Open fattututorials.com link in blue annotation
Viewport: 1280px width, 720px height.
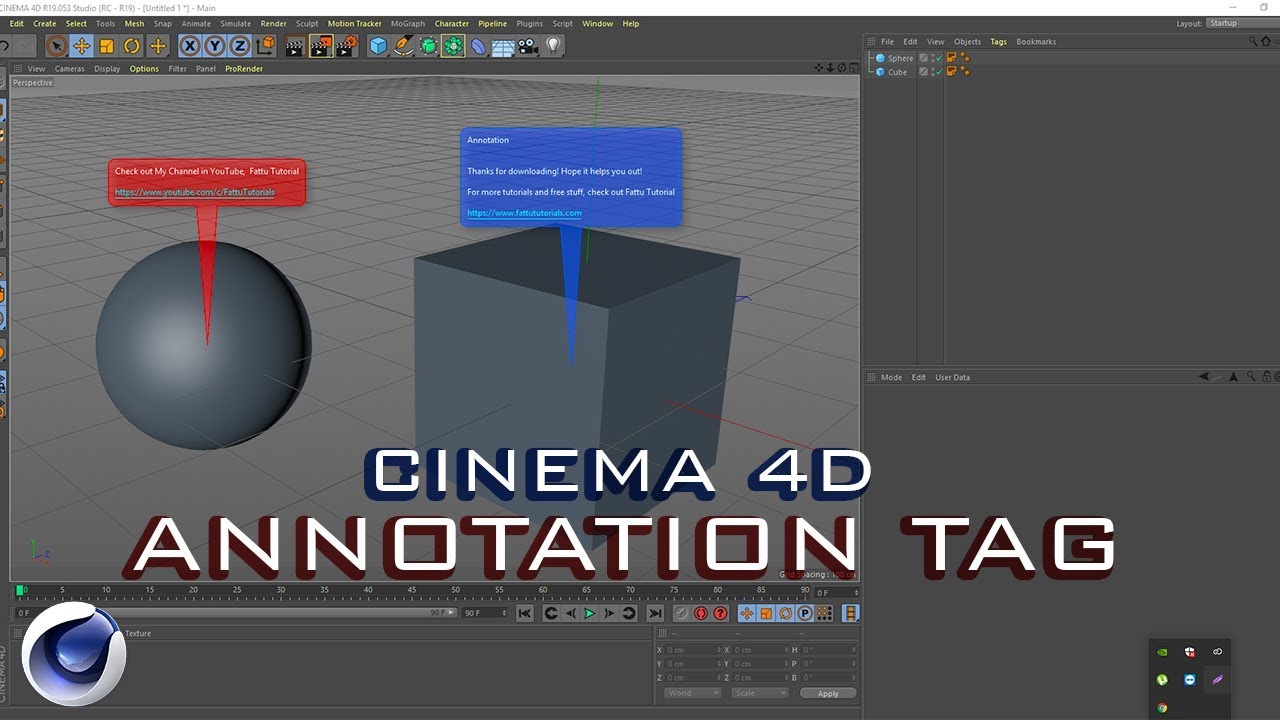coord(524,213)
